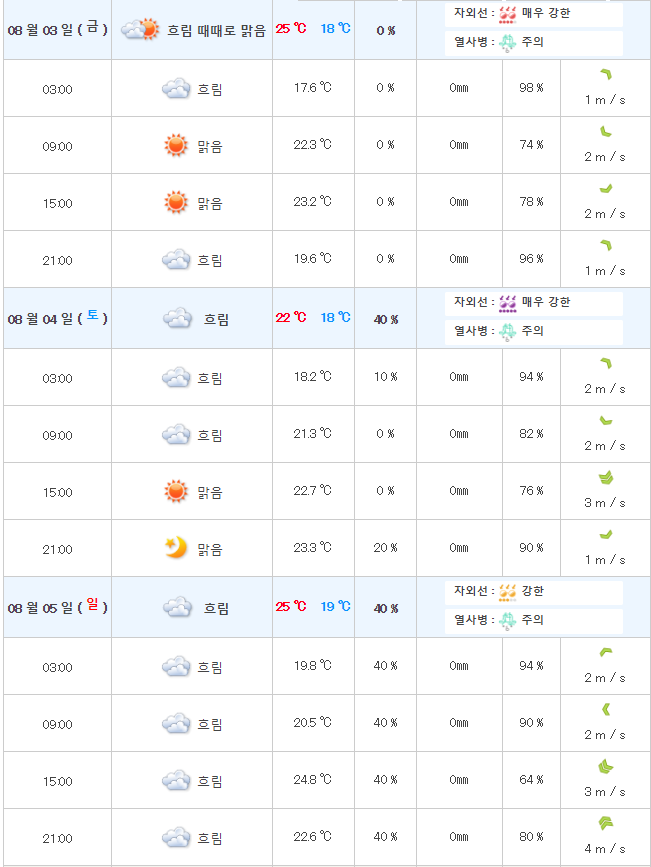
Task: Click the 흐림 때때로 맑음 forecast text
Action: click(x=216, y=30)
